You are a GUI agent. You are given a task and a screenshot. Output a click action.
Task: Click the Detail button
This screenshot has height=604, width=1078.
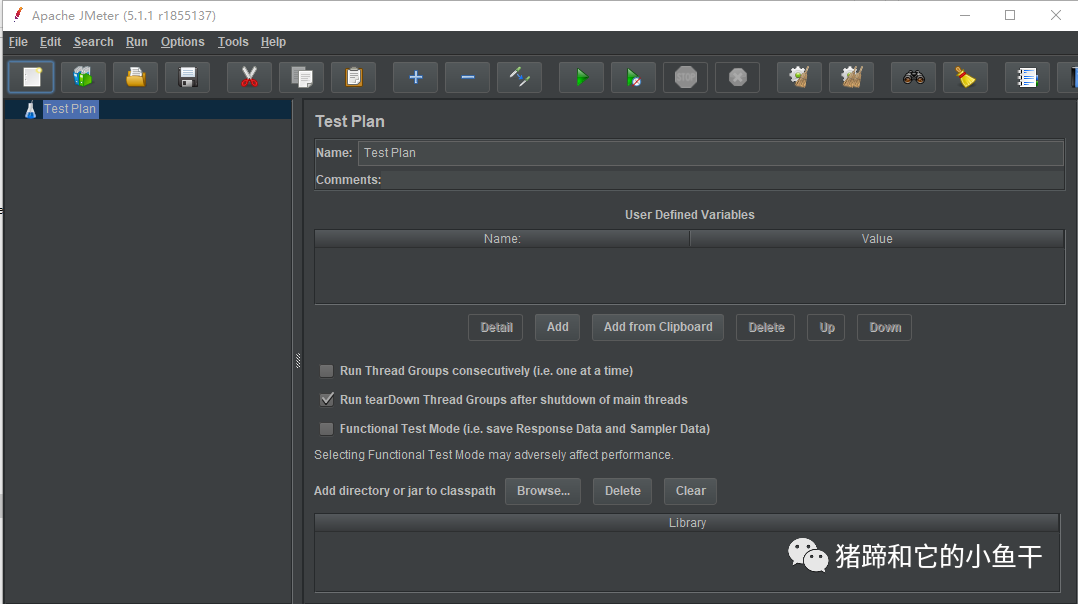(496, 328)
